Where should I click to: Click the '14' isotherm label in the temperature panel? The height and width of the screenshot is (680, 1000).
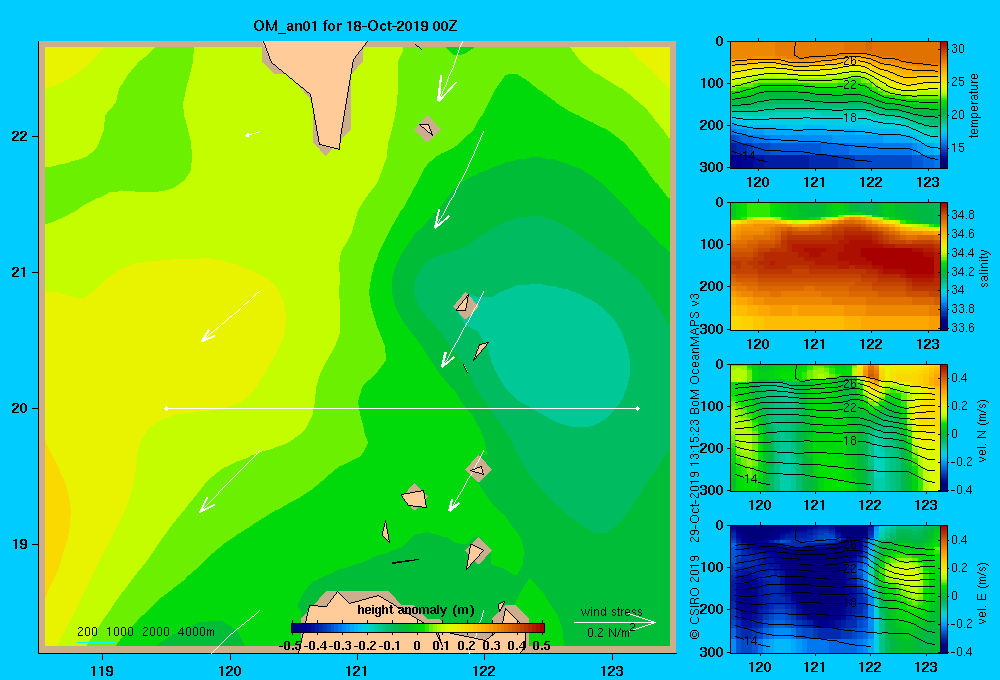(x=749, y=156)
